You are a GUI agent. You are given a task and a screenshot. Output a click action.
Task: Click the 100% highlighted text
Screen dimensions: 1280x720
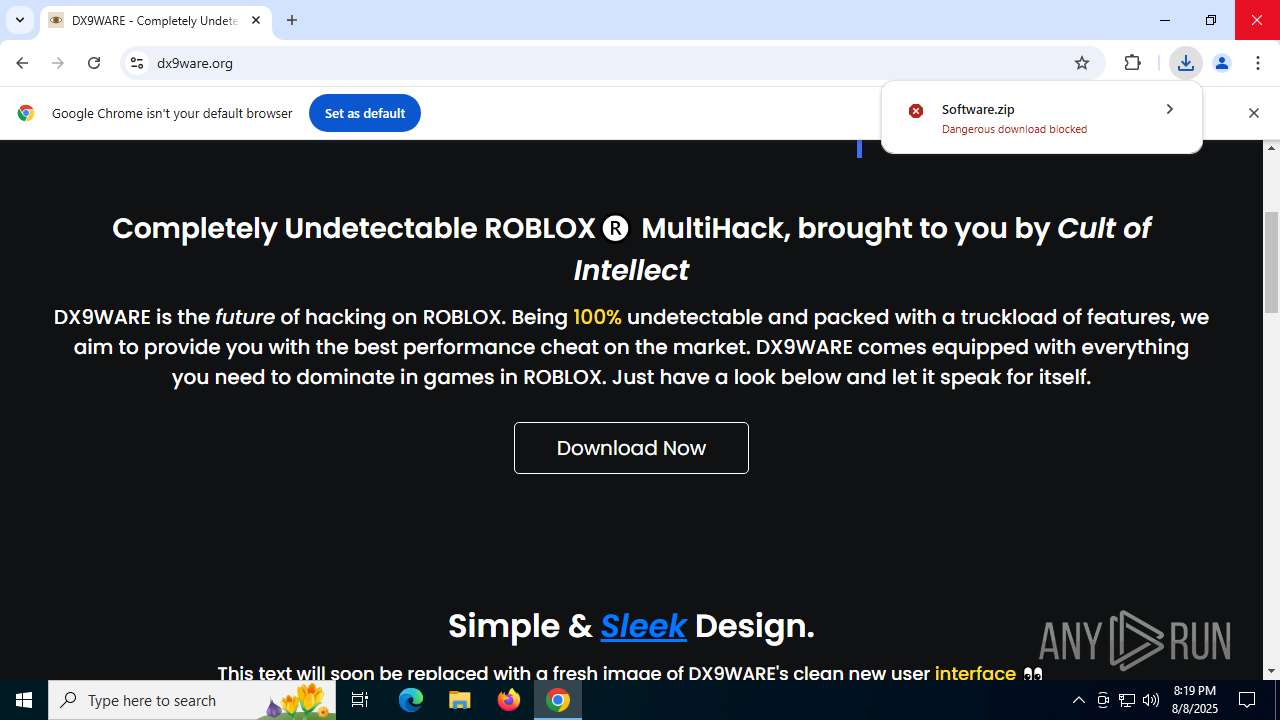(x=597, y=317)
